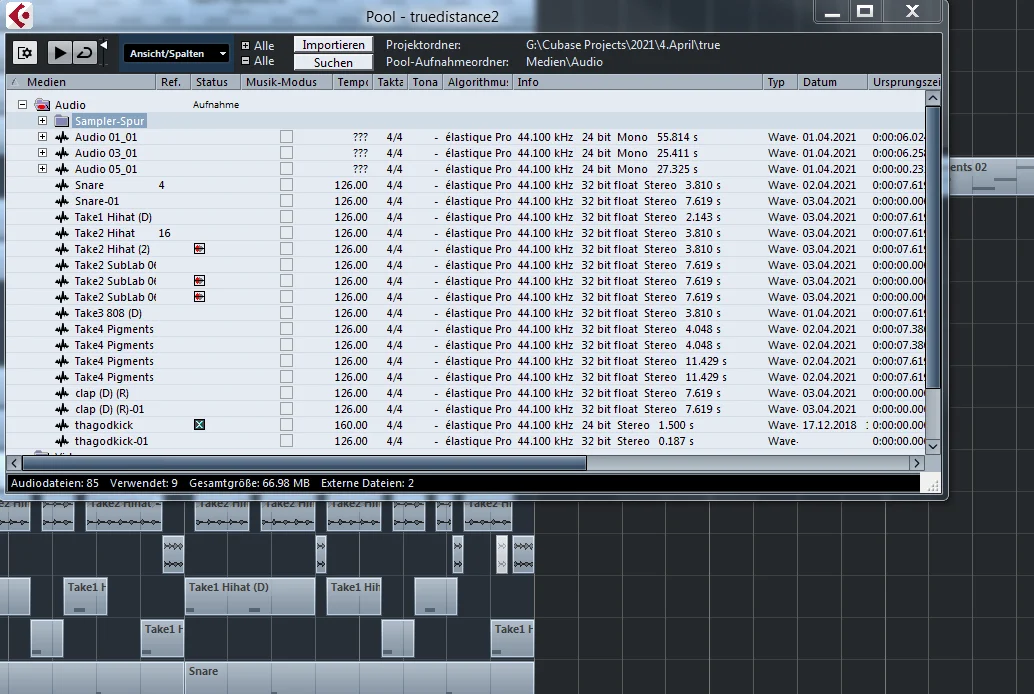Enable Musik-Modus for clap (D) (R)-01
The width and height of the screenshot is (1034, 694).
286,409
